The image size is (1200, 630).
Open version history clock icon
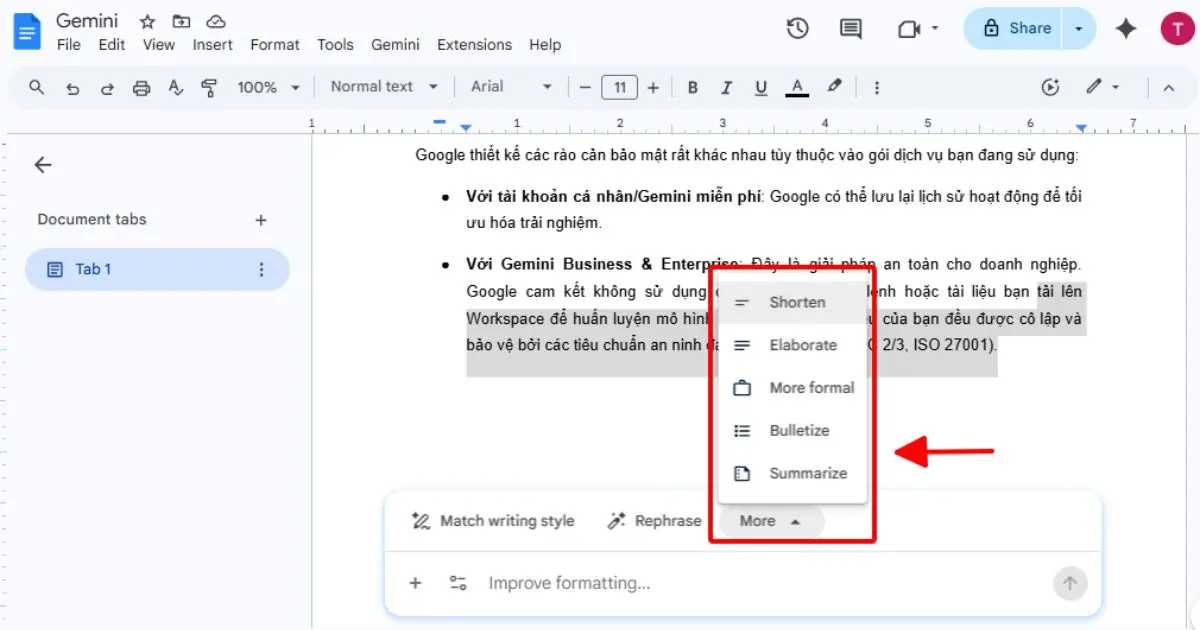[x=797, y=29]
